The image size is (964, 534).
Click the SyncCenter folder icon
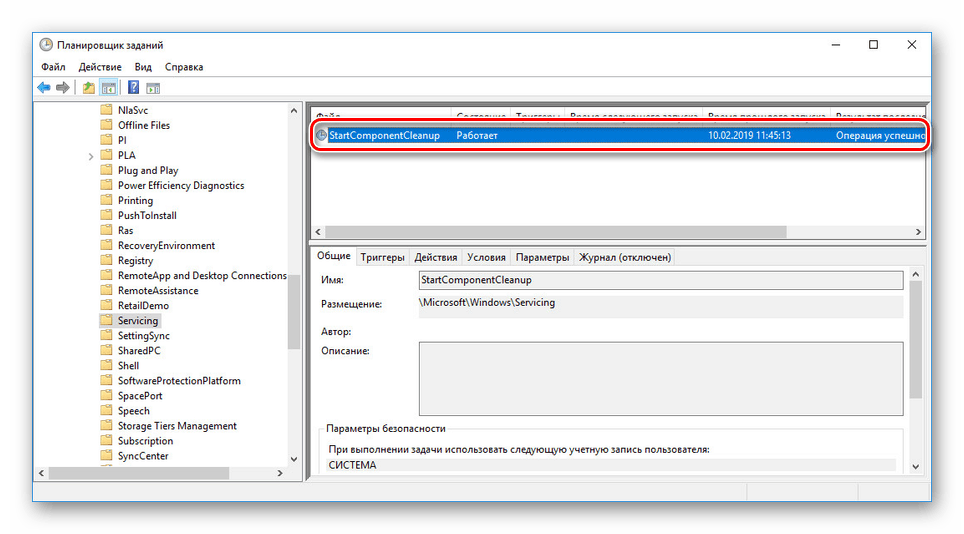click(x=106, y=456)
